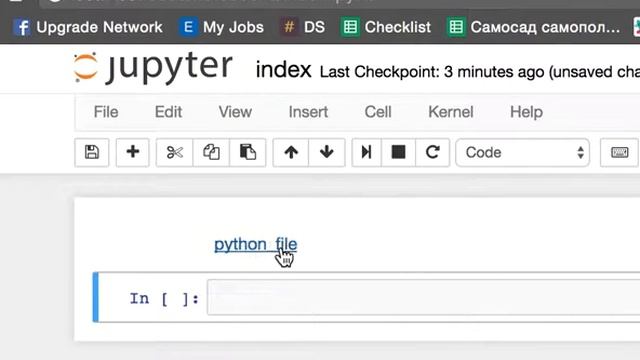
Task: Paste cells below icon
Action: tap(247, 152)
